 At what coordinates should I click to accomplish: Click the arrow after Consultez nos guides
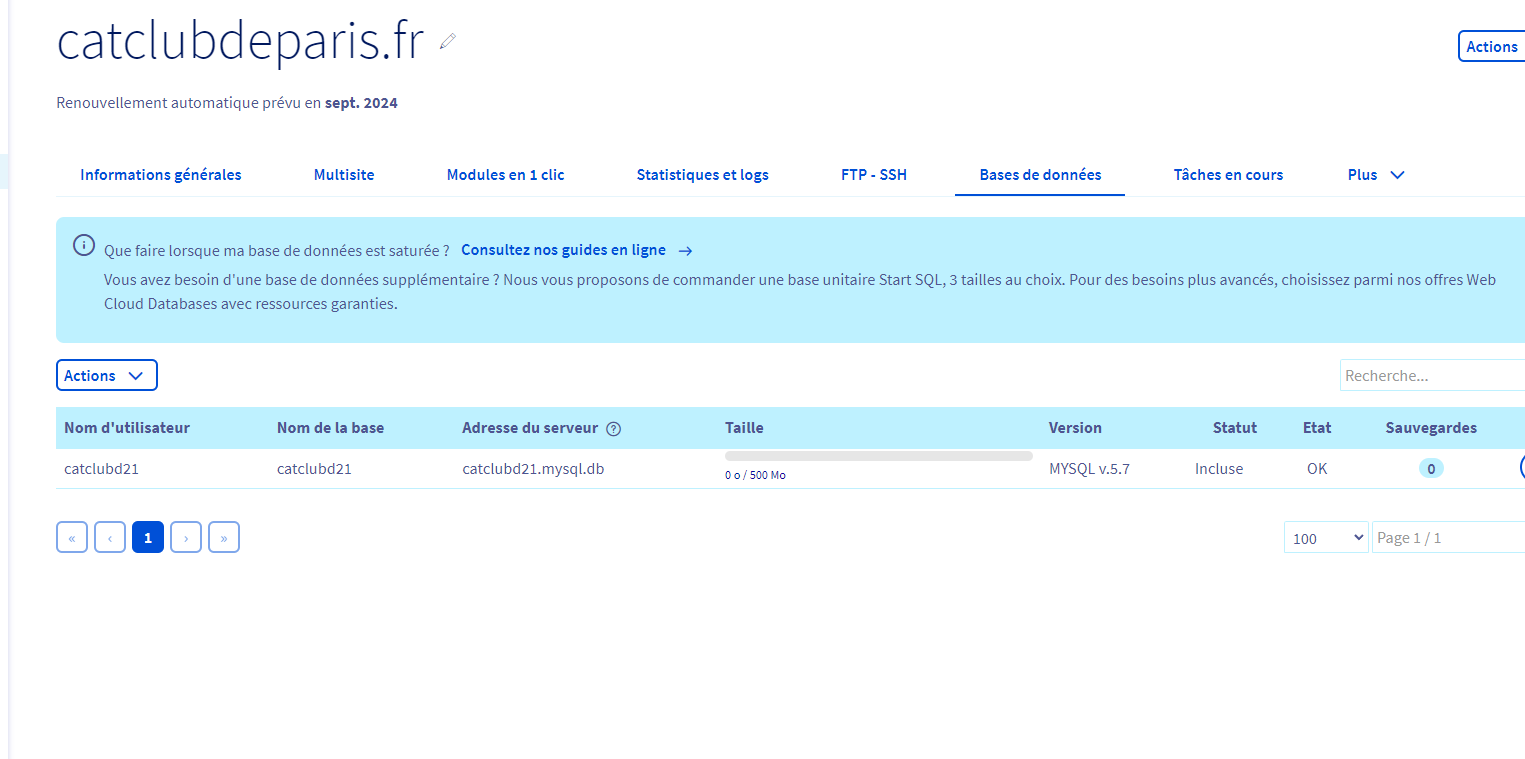pyautogui.click(x=685, y=251)
